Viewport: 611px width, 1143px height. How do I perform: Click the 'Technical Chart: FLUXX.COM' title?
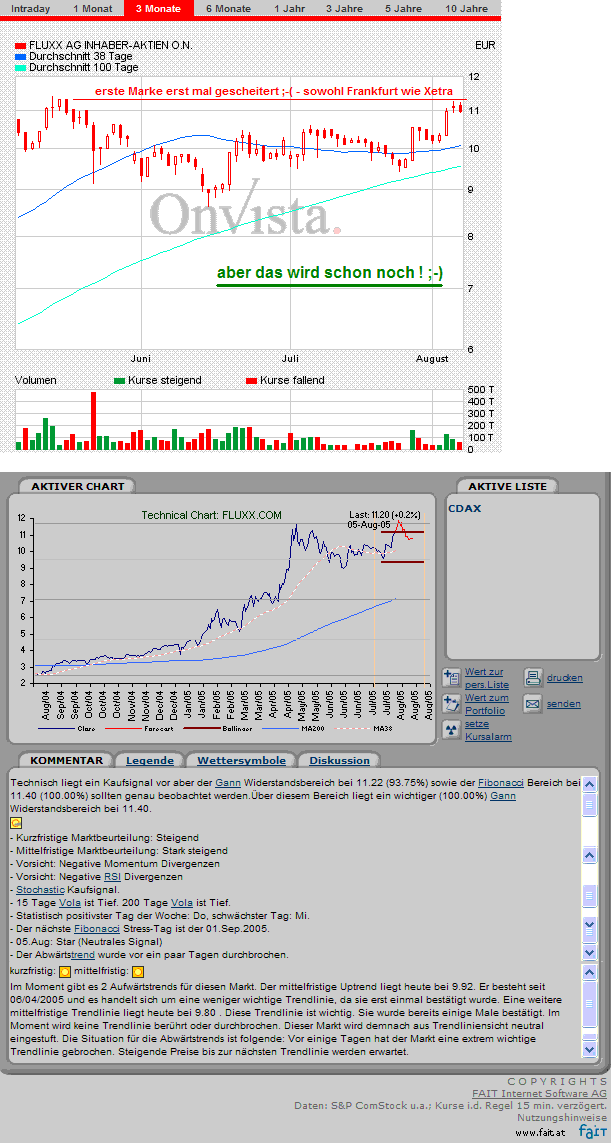pyautogui.click(x=211, y=515)
